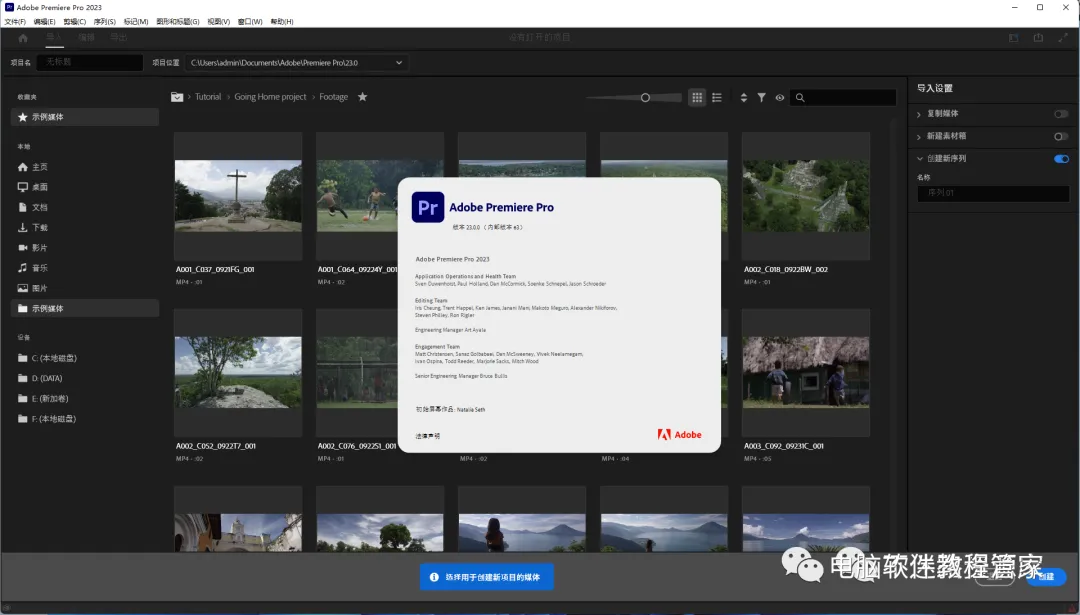Viewport: 1080px width, 615px height.
Task: Open the 序列(S) menu
Action: click(105, 21)
